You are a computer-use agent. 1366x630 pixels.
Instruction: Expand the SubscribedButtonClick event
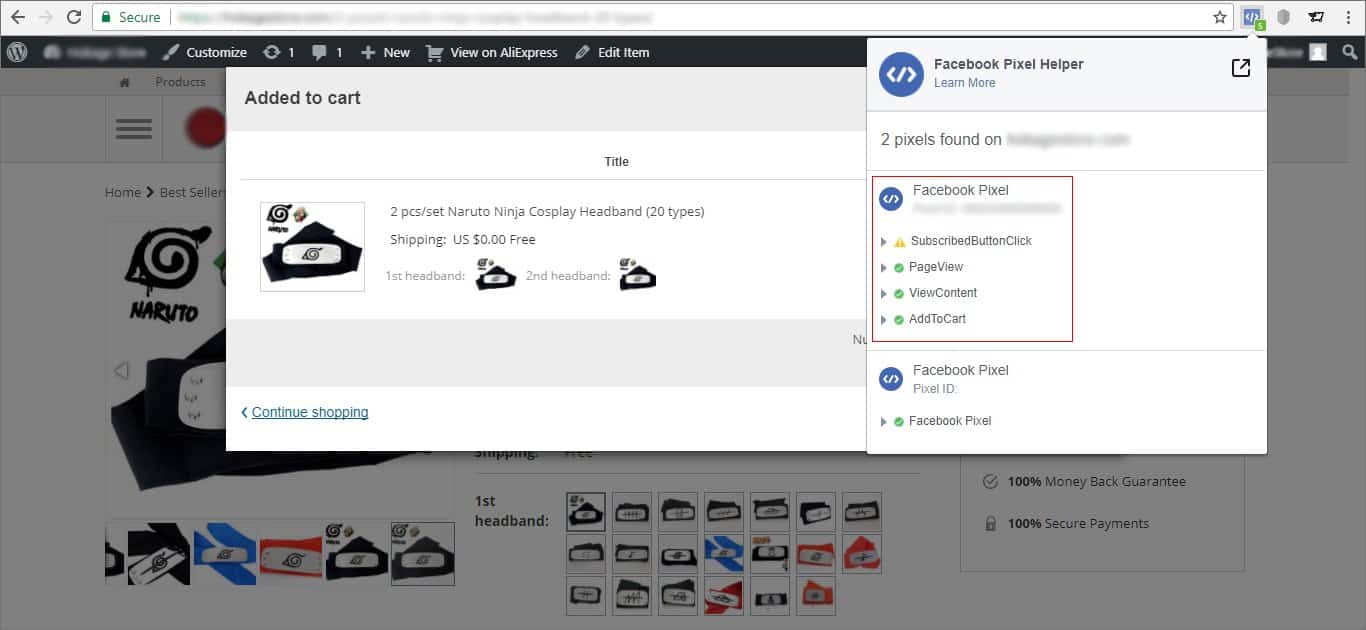[x=884, y=241]
